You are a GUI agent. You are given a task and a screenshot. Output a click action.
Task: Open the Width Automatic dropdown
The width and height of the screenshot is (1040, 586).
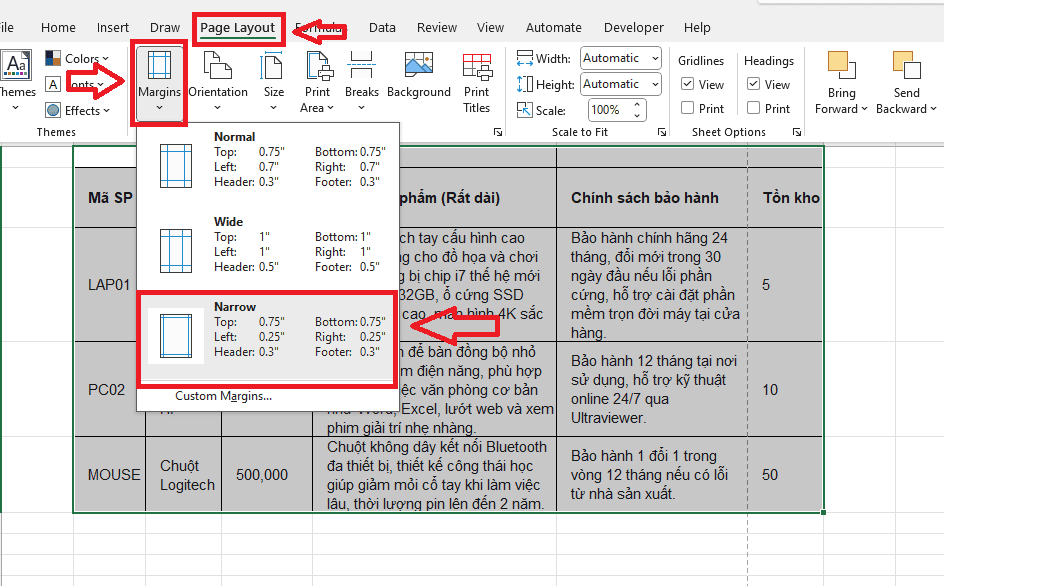(x=621, y=58)
